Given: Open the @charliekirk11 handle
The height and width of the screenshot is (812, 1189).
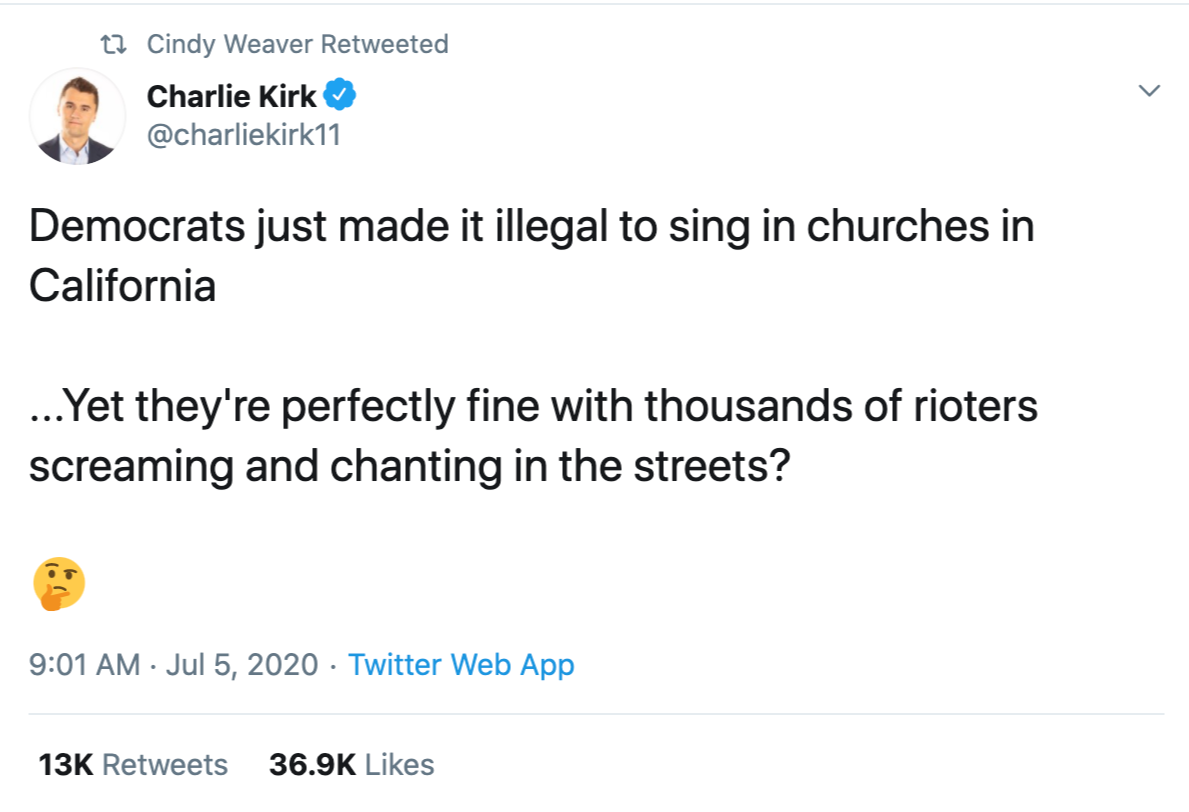Looking at the screenshot, I should point(244,136).
